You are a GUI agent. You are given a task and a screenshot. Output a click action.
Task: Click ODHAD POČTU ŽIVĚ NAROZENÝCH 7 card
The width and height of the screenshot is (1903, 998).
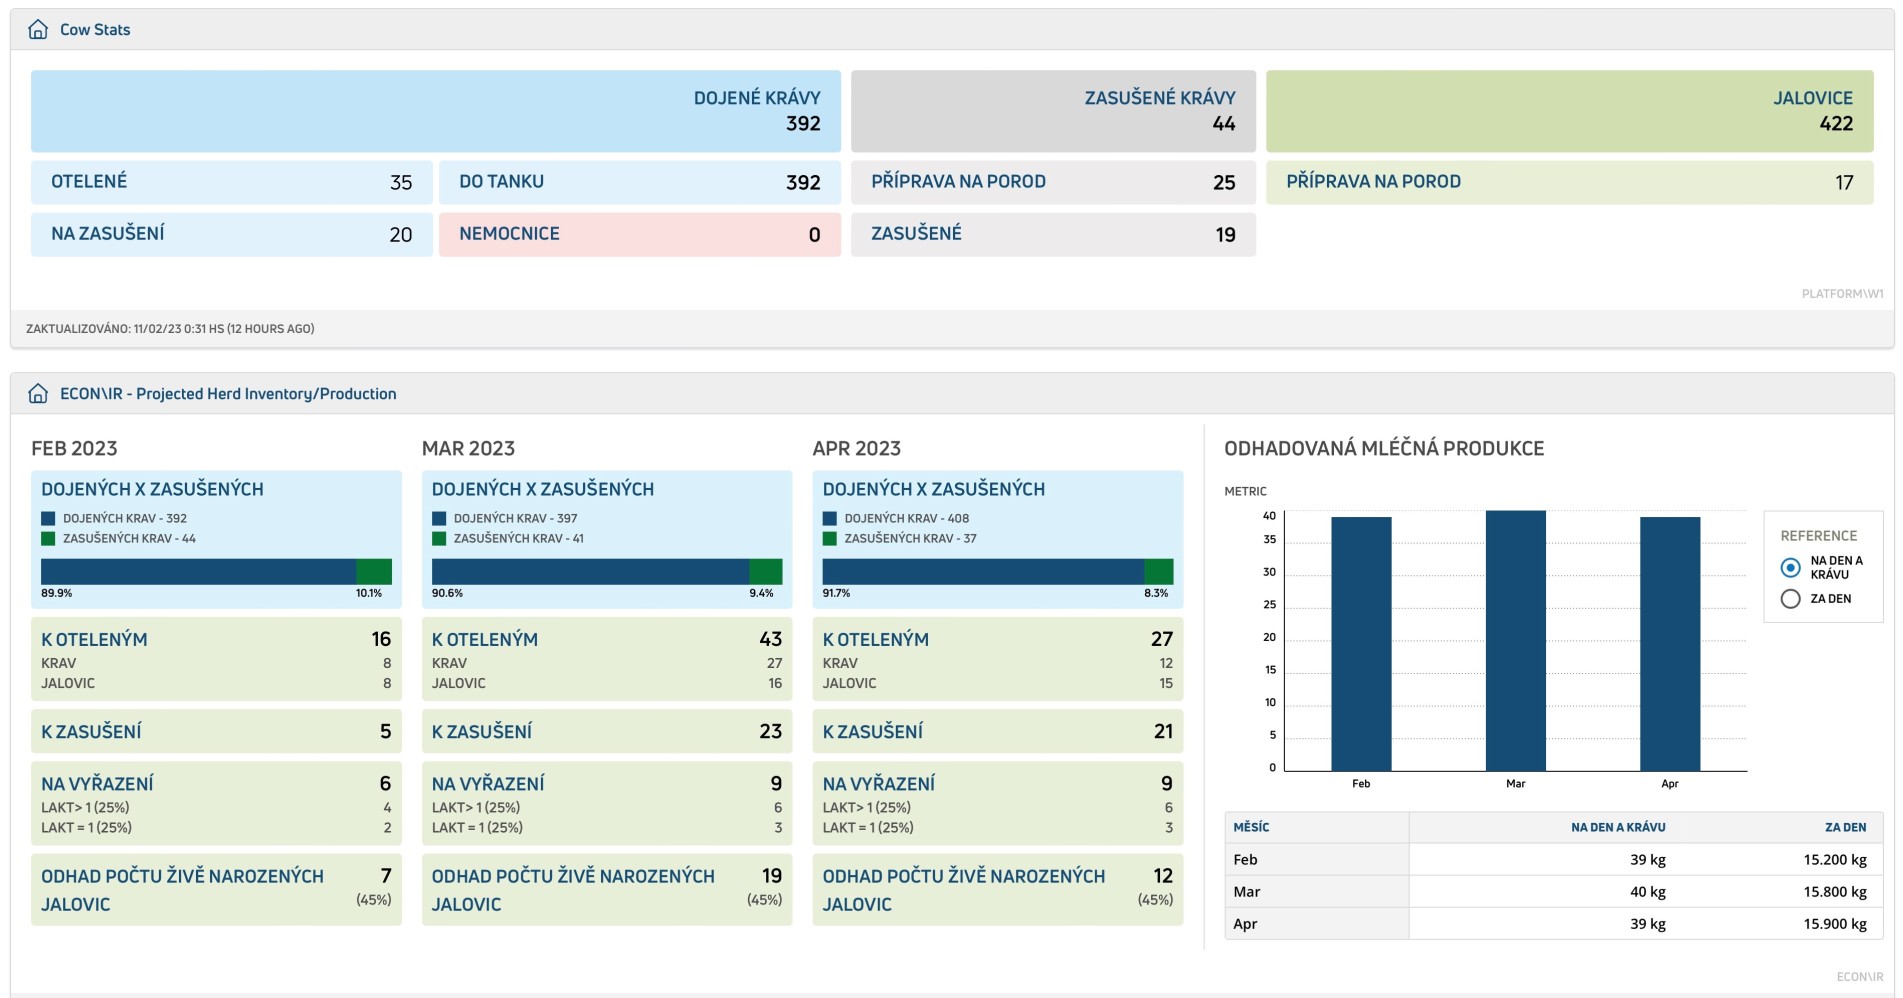(x=216, y=889)
